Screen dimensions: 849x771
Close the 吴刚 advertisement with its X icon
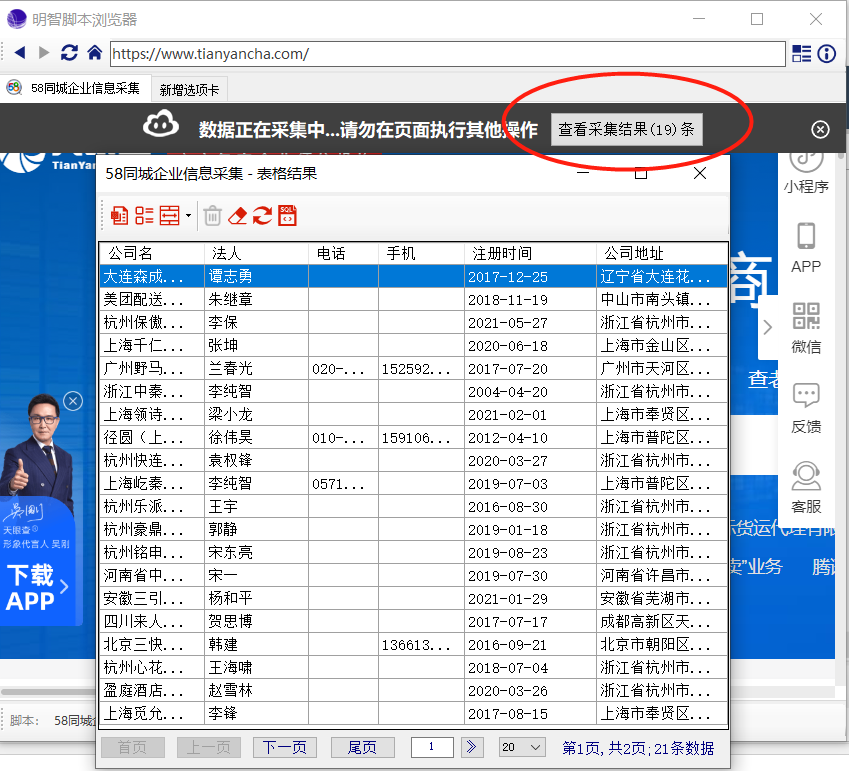[73, 401]
